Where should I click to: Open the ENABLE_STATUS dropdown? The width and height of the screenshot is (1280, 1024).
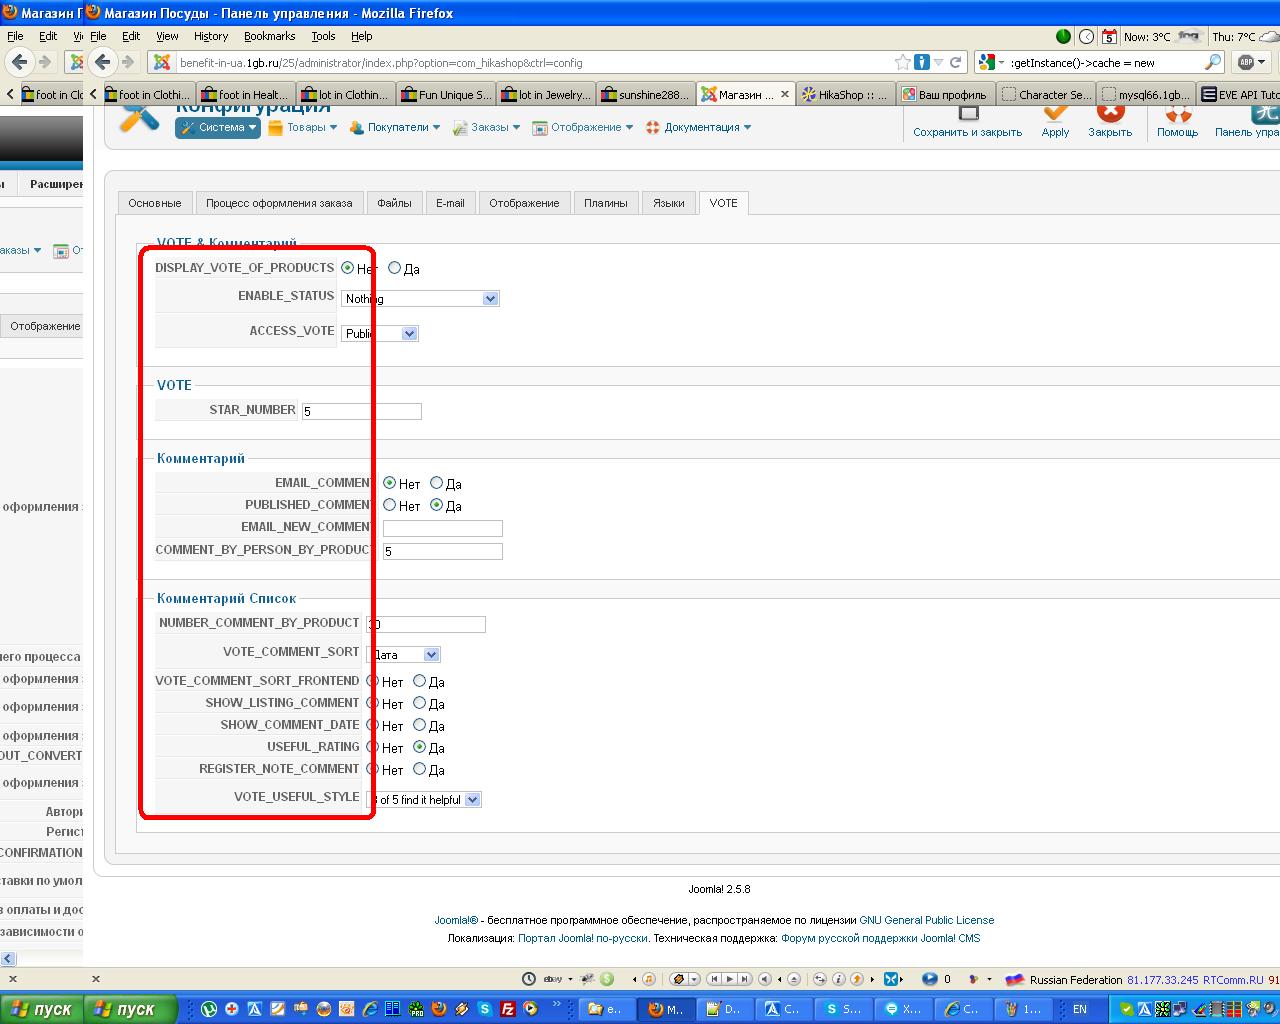point(420,298)
